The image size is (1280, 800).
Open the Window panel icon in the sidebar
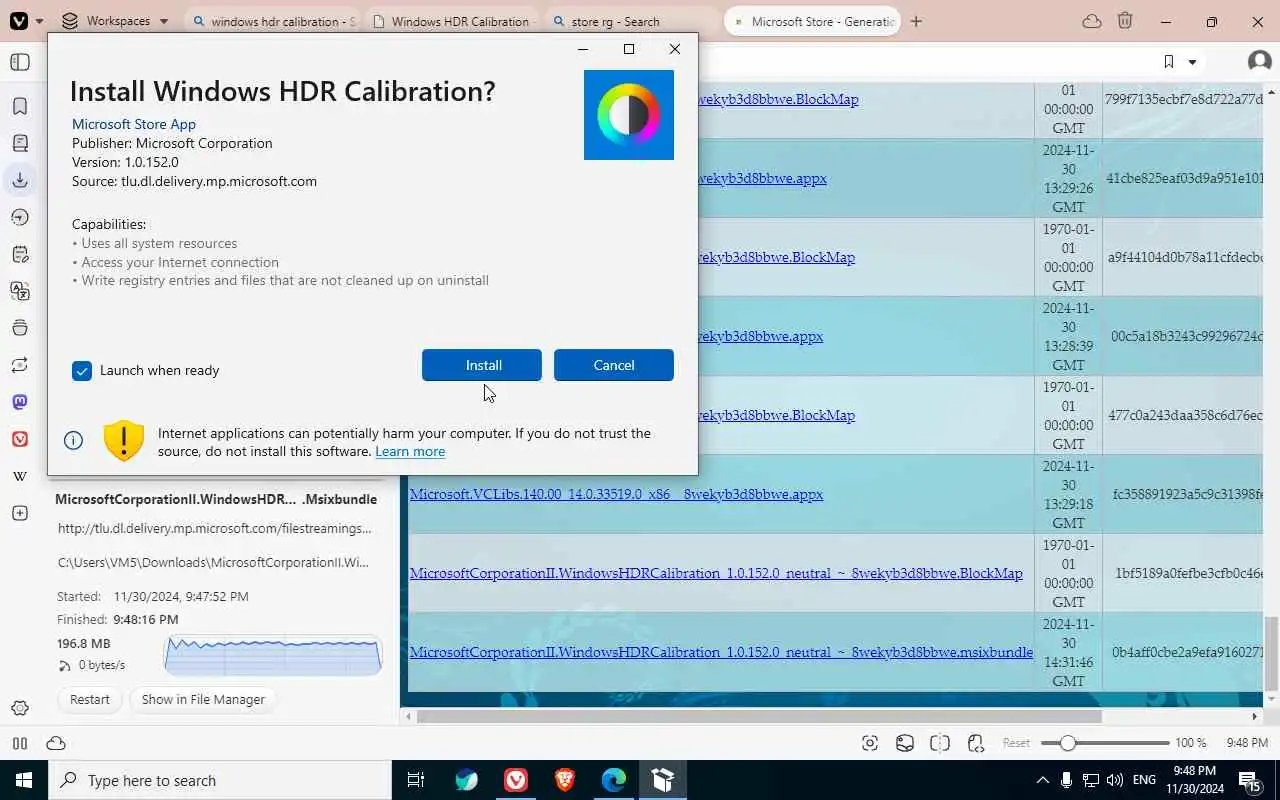tap(20, 328)
